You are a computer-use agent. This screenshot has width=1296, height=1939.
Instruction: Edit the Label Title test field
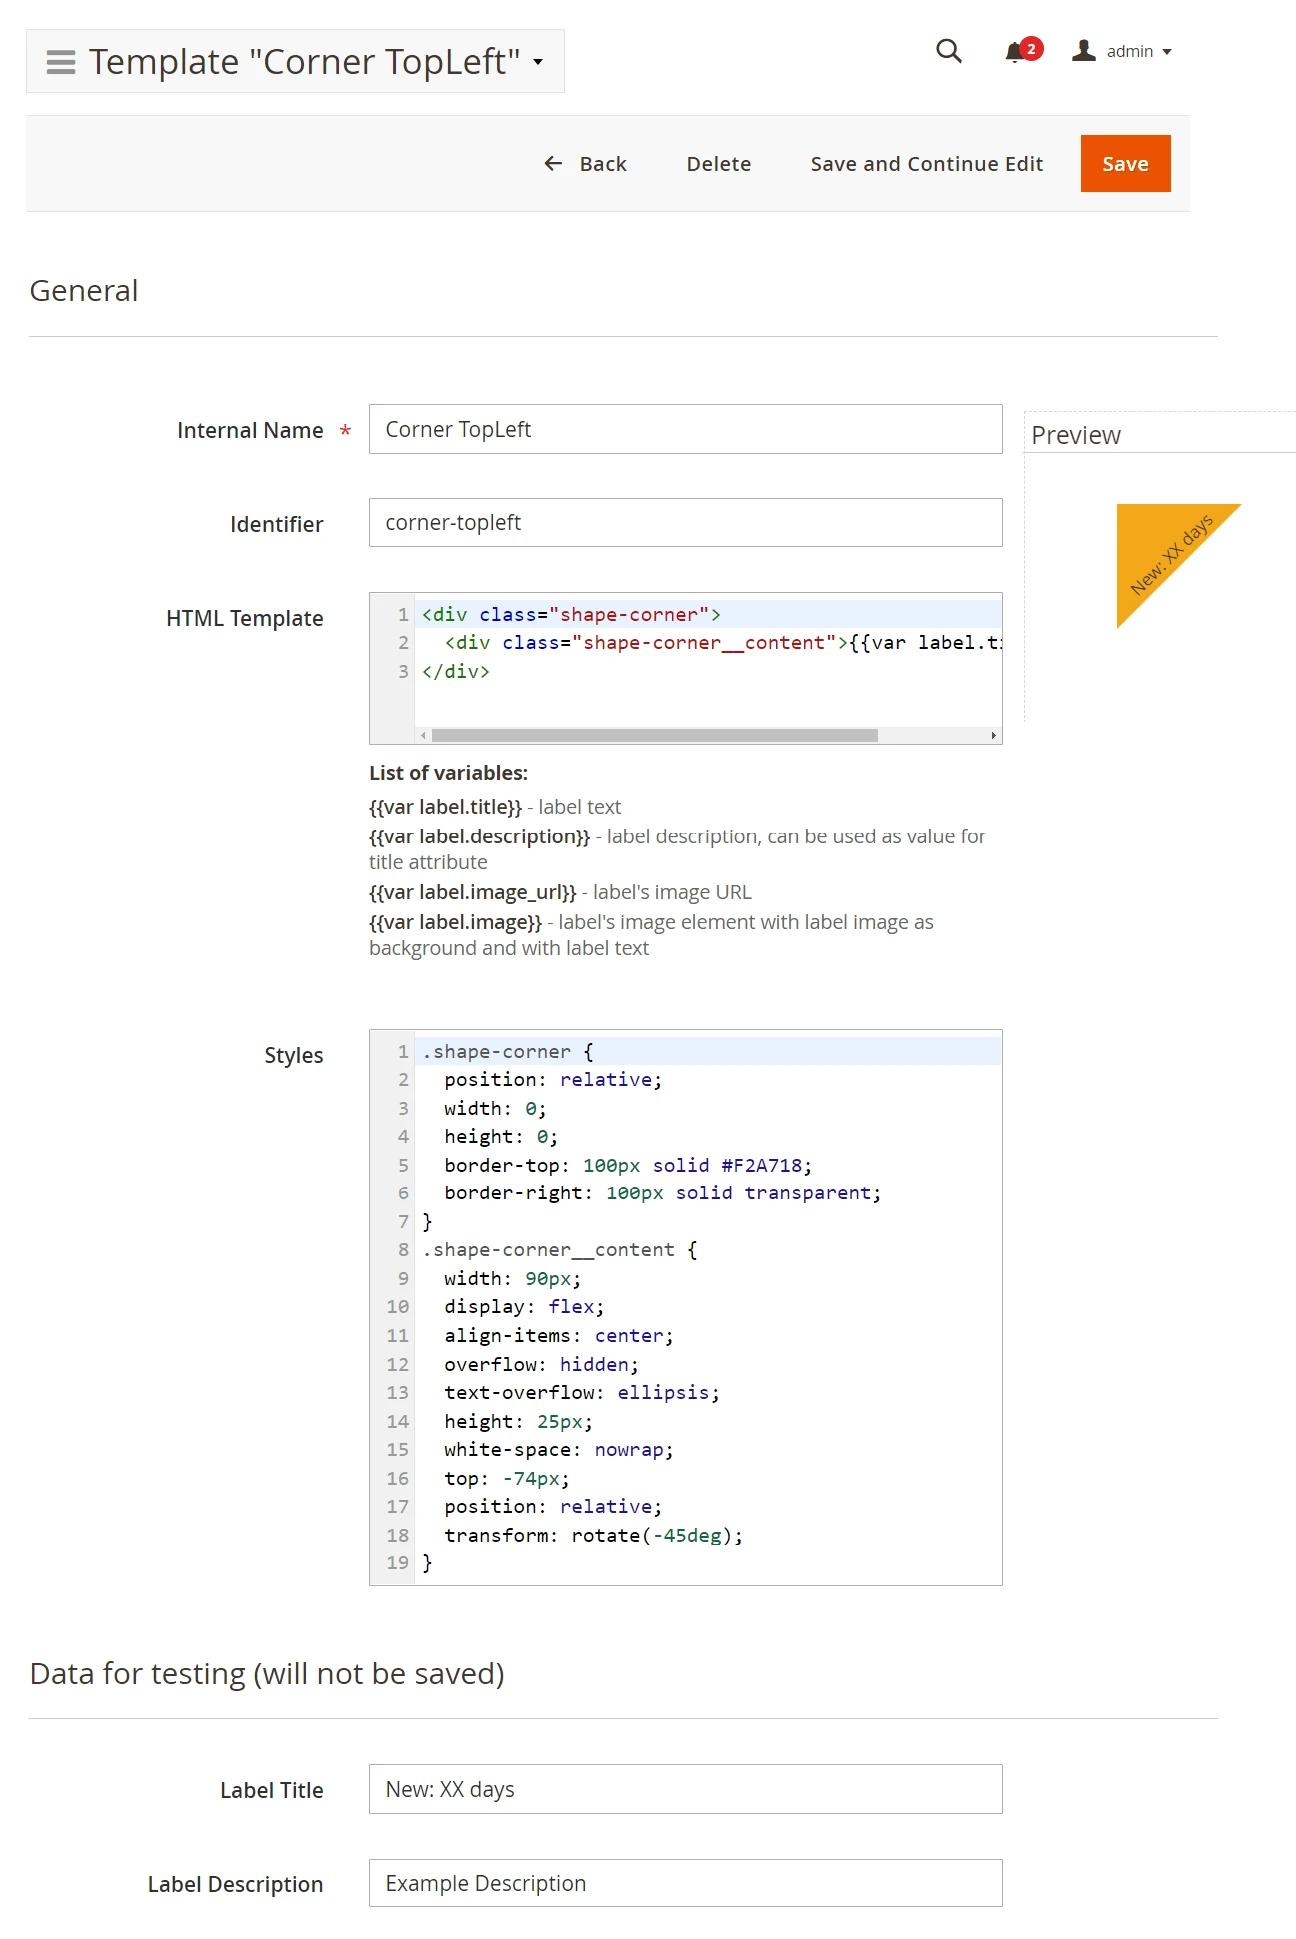(x=685, y=1790)
